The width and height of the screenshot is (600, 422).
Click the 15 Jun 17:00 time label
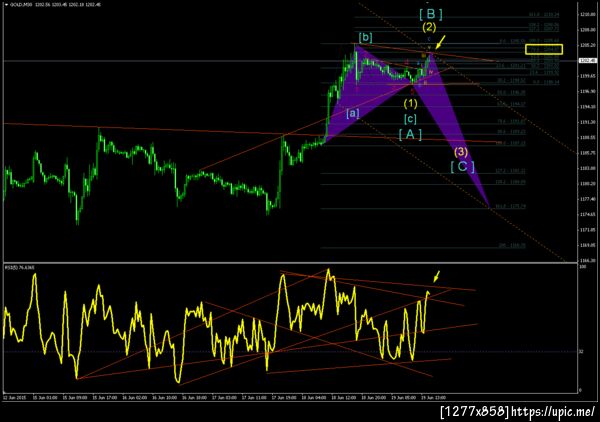pos(106,398)
